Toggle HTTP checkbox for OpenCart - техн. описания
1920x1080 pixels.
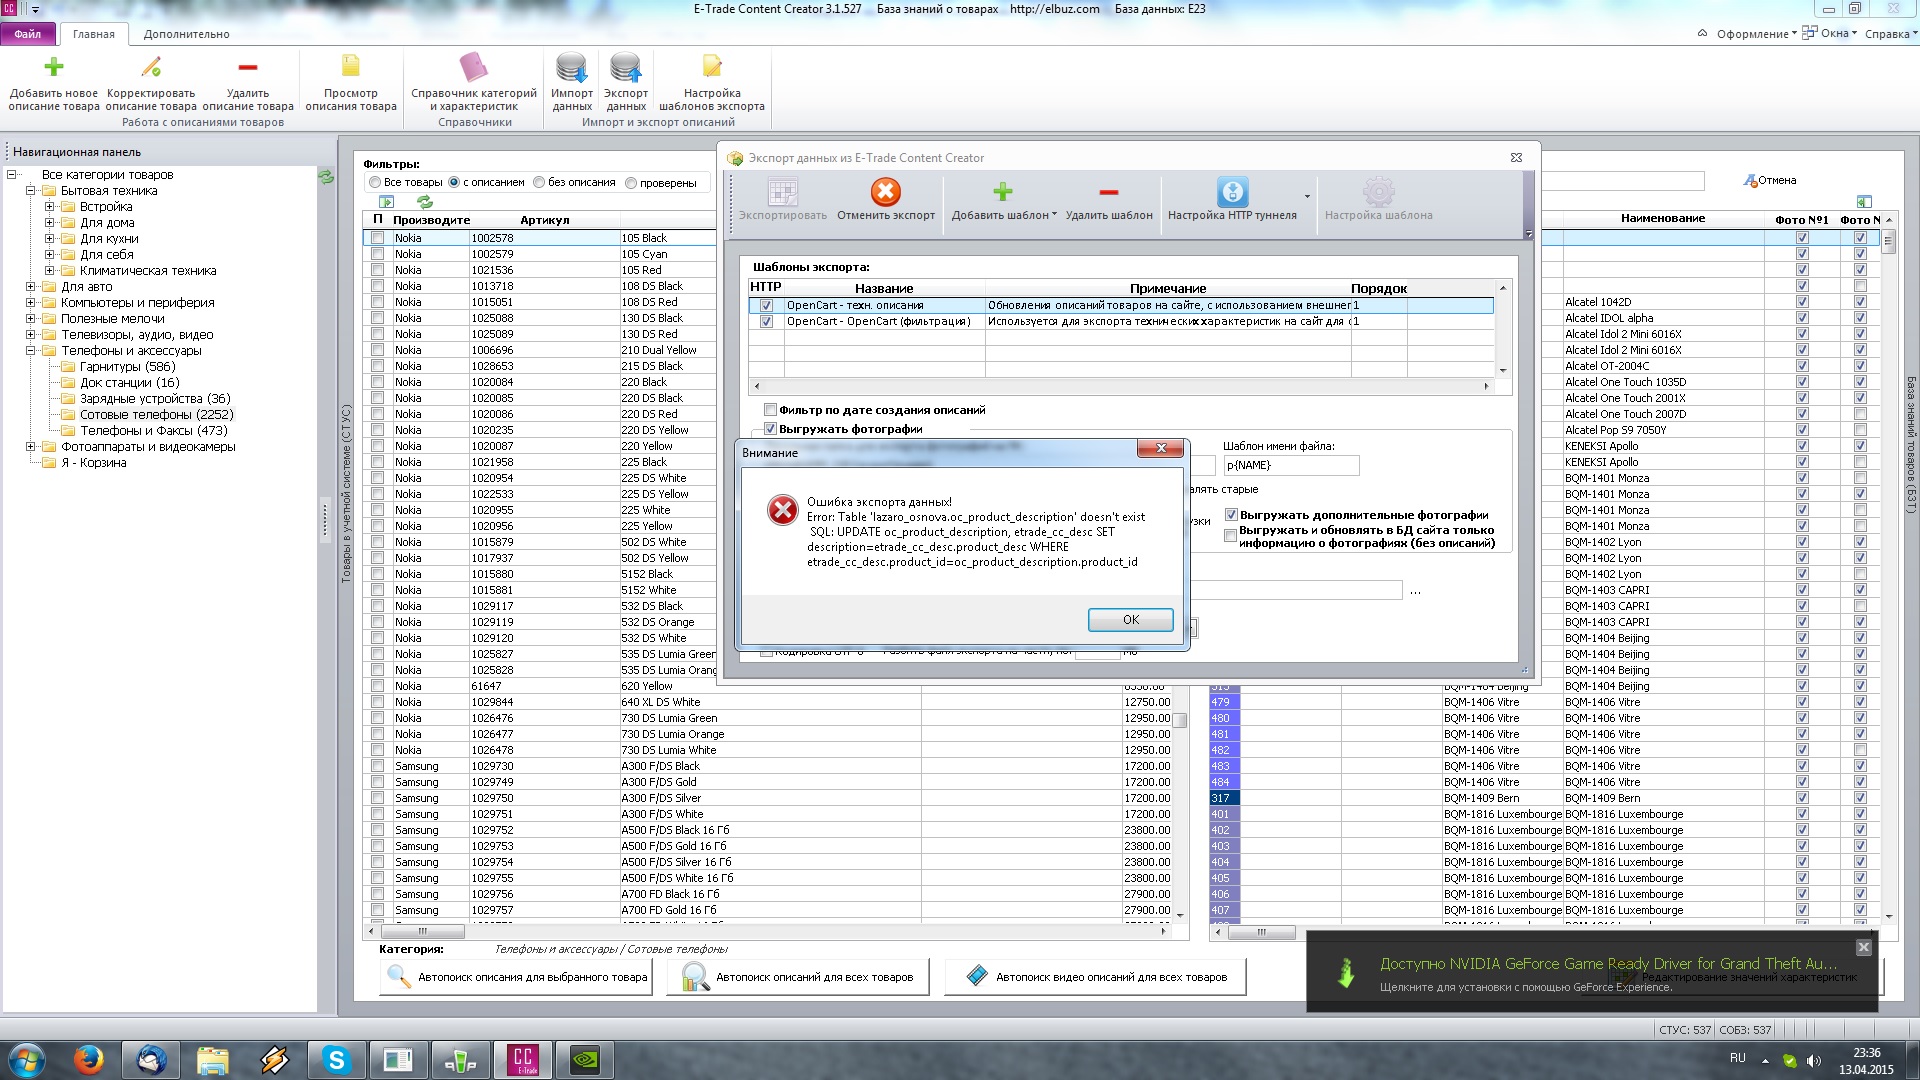click(x=766, y=305)
